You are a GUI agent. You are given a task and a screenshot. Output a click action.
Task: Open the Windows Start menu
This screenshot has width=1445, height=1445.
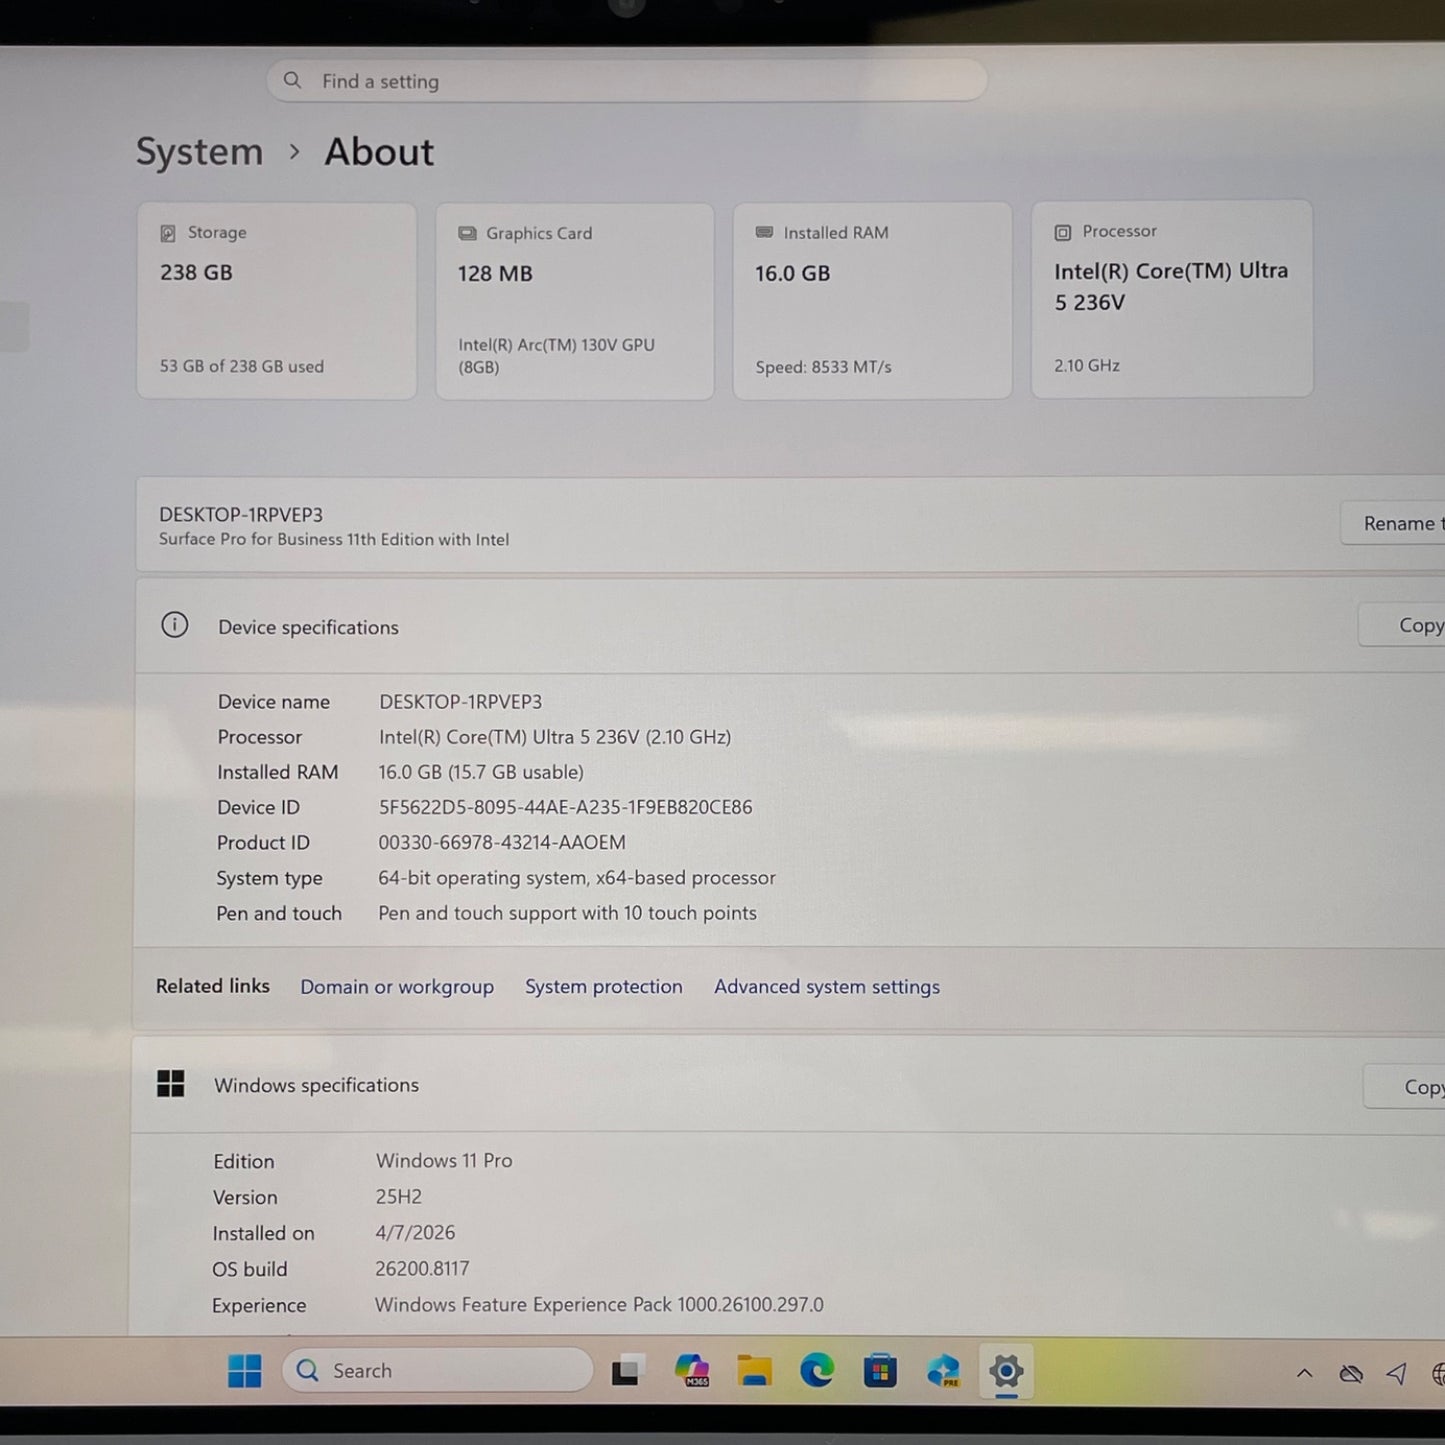click(244, 1371)
